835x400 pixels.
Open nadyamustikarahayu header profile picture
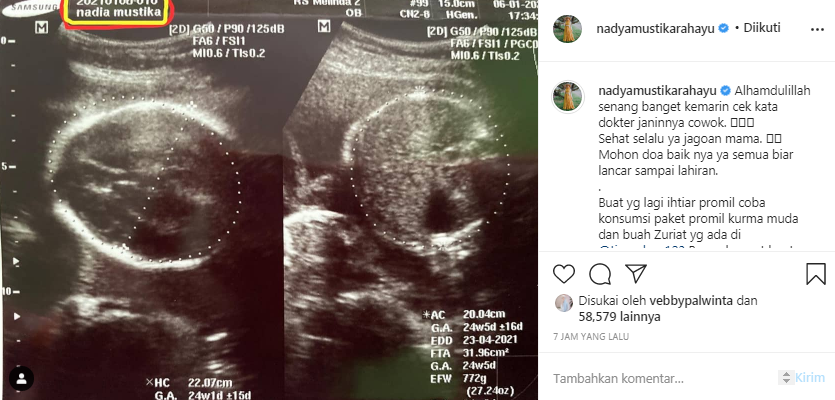(567, 29)
